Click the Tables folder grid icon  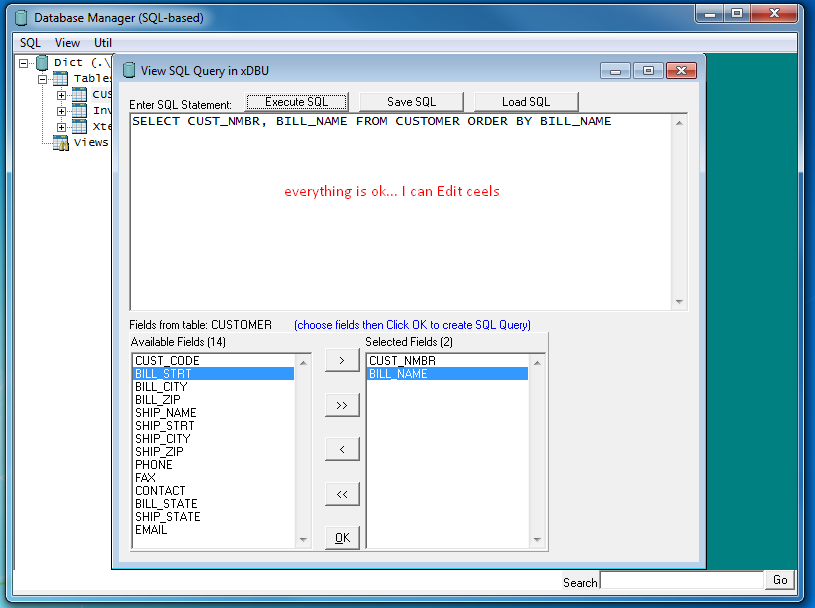click(x=60, y=79)
